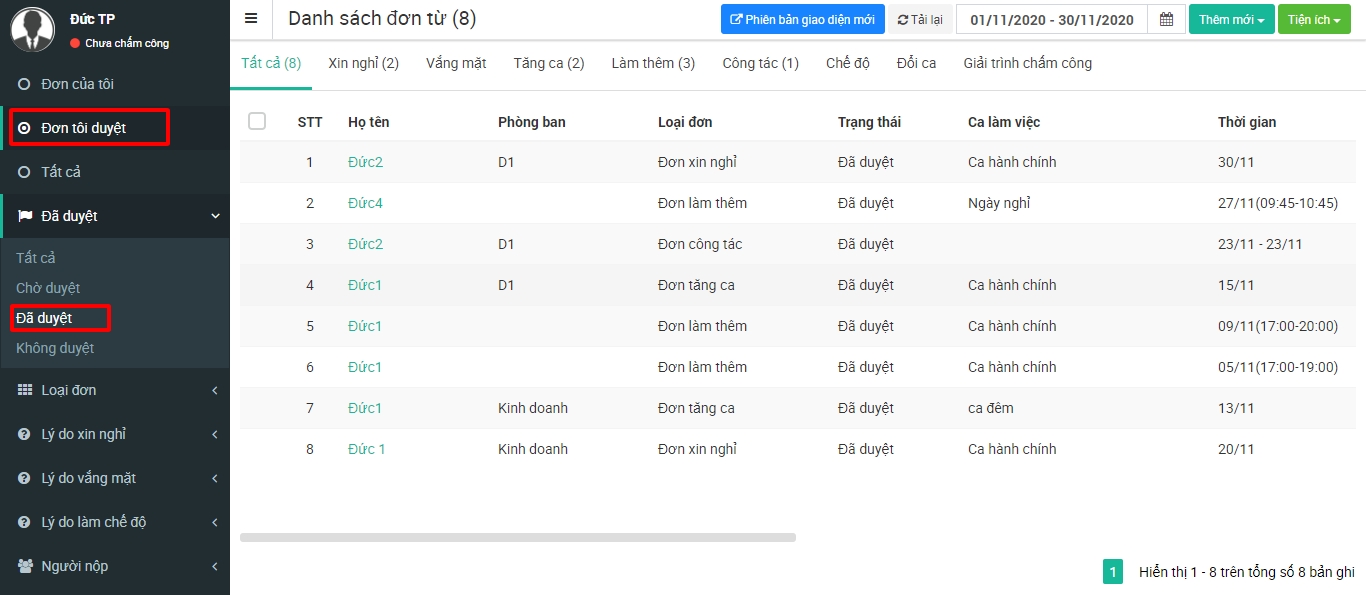The image size is (1366, 595).
Task: Select the Tất cả radio option in sidebar
Action: click(x=25, y=172)
